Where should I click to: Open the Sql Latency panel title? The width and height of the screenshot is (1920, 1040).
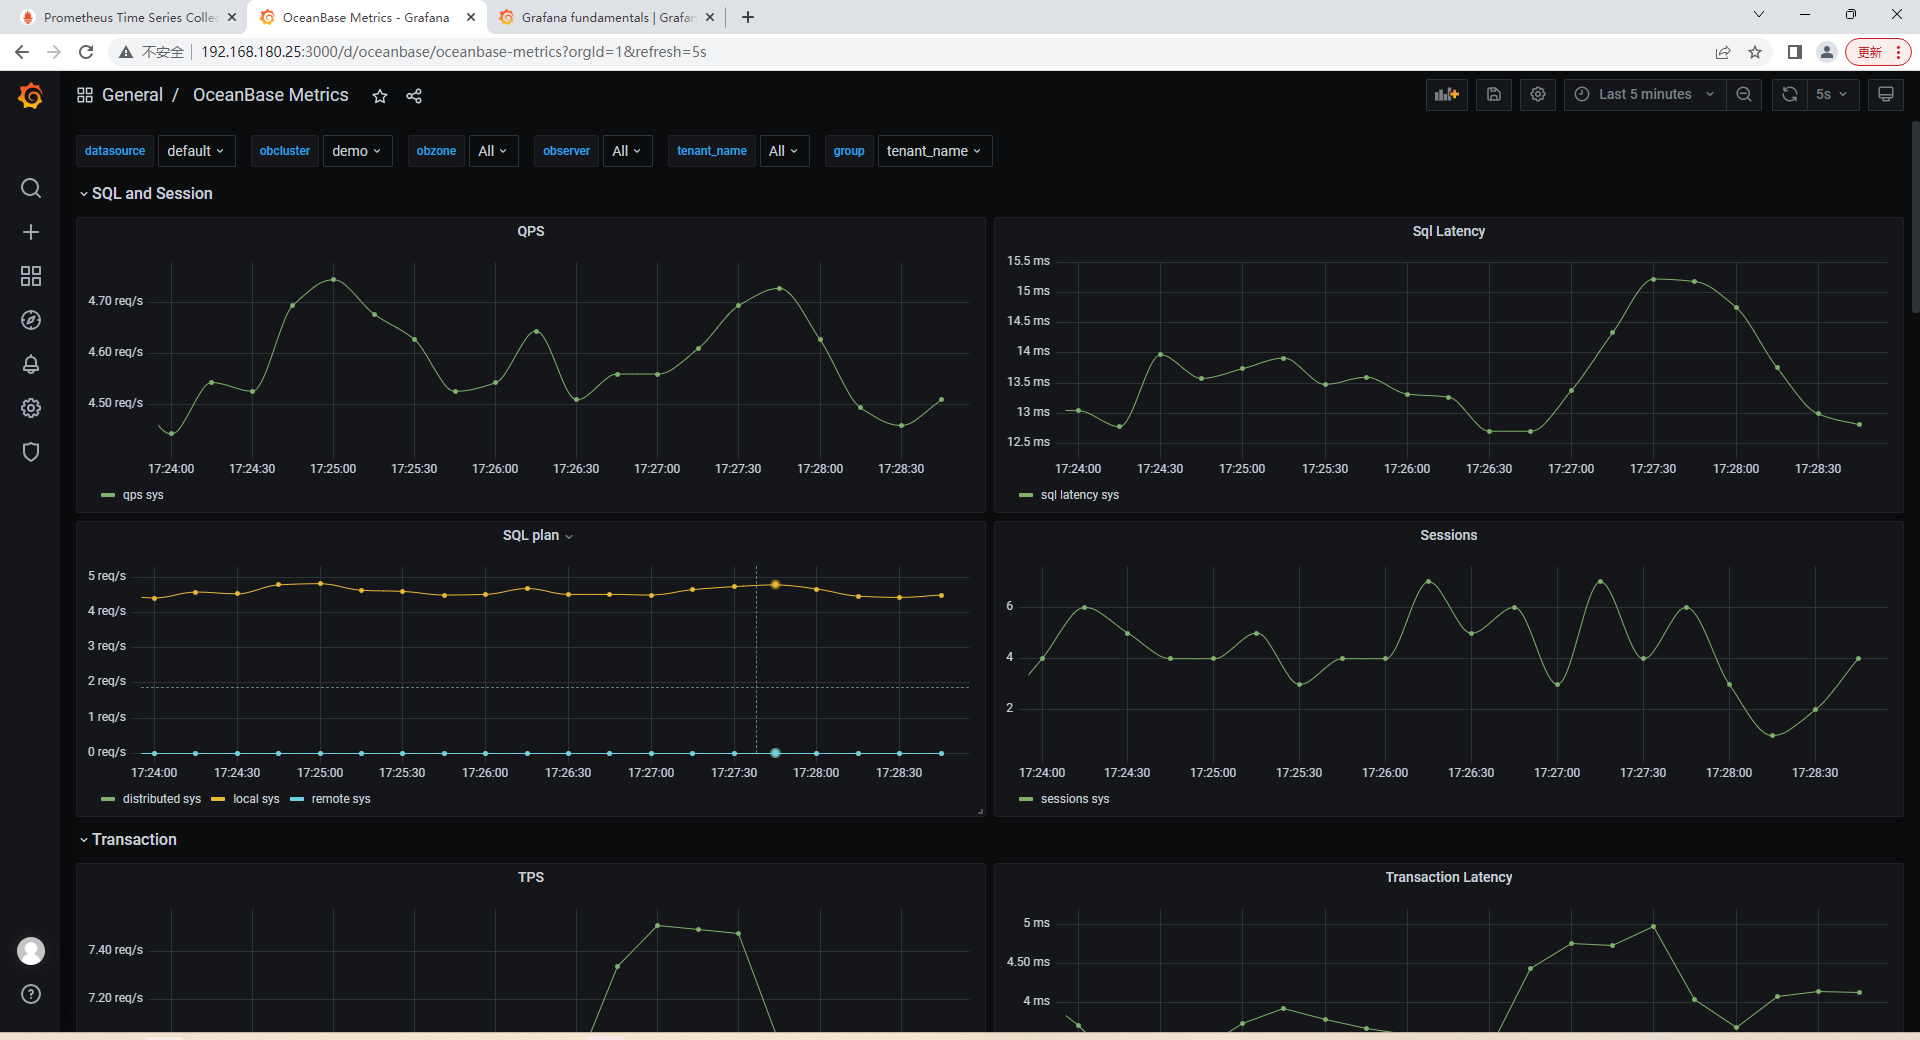pos(1448,231)
